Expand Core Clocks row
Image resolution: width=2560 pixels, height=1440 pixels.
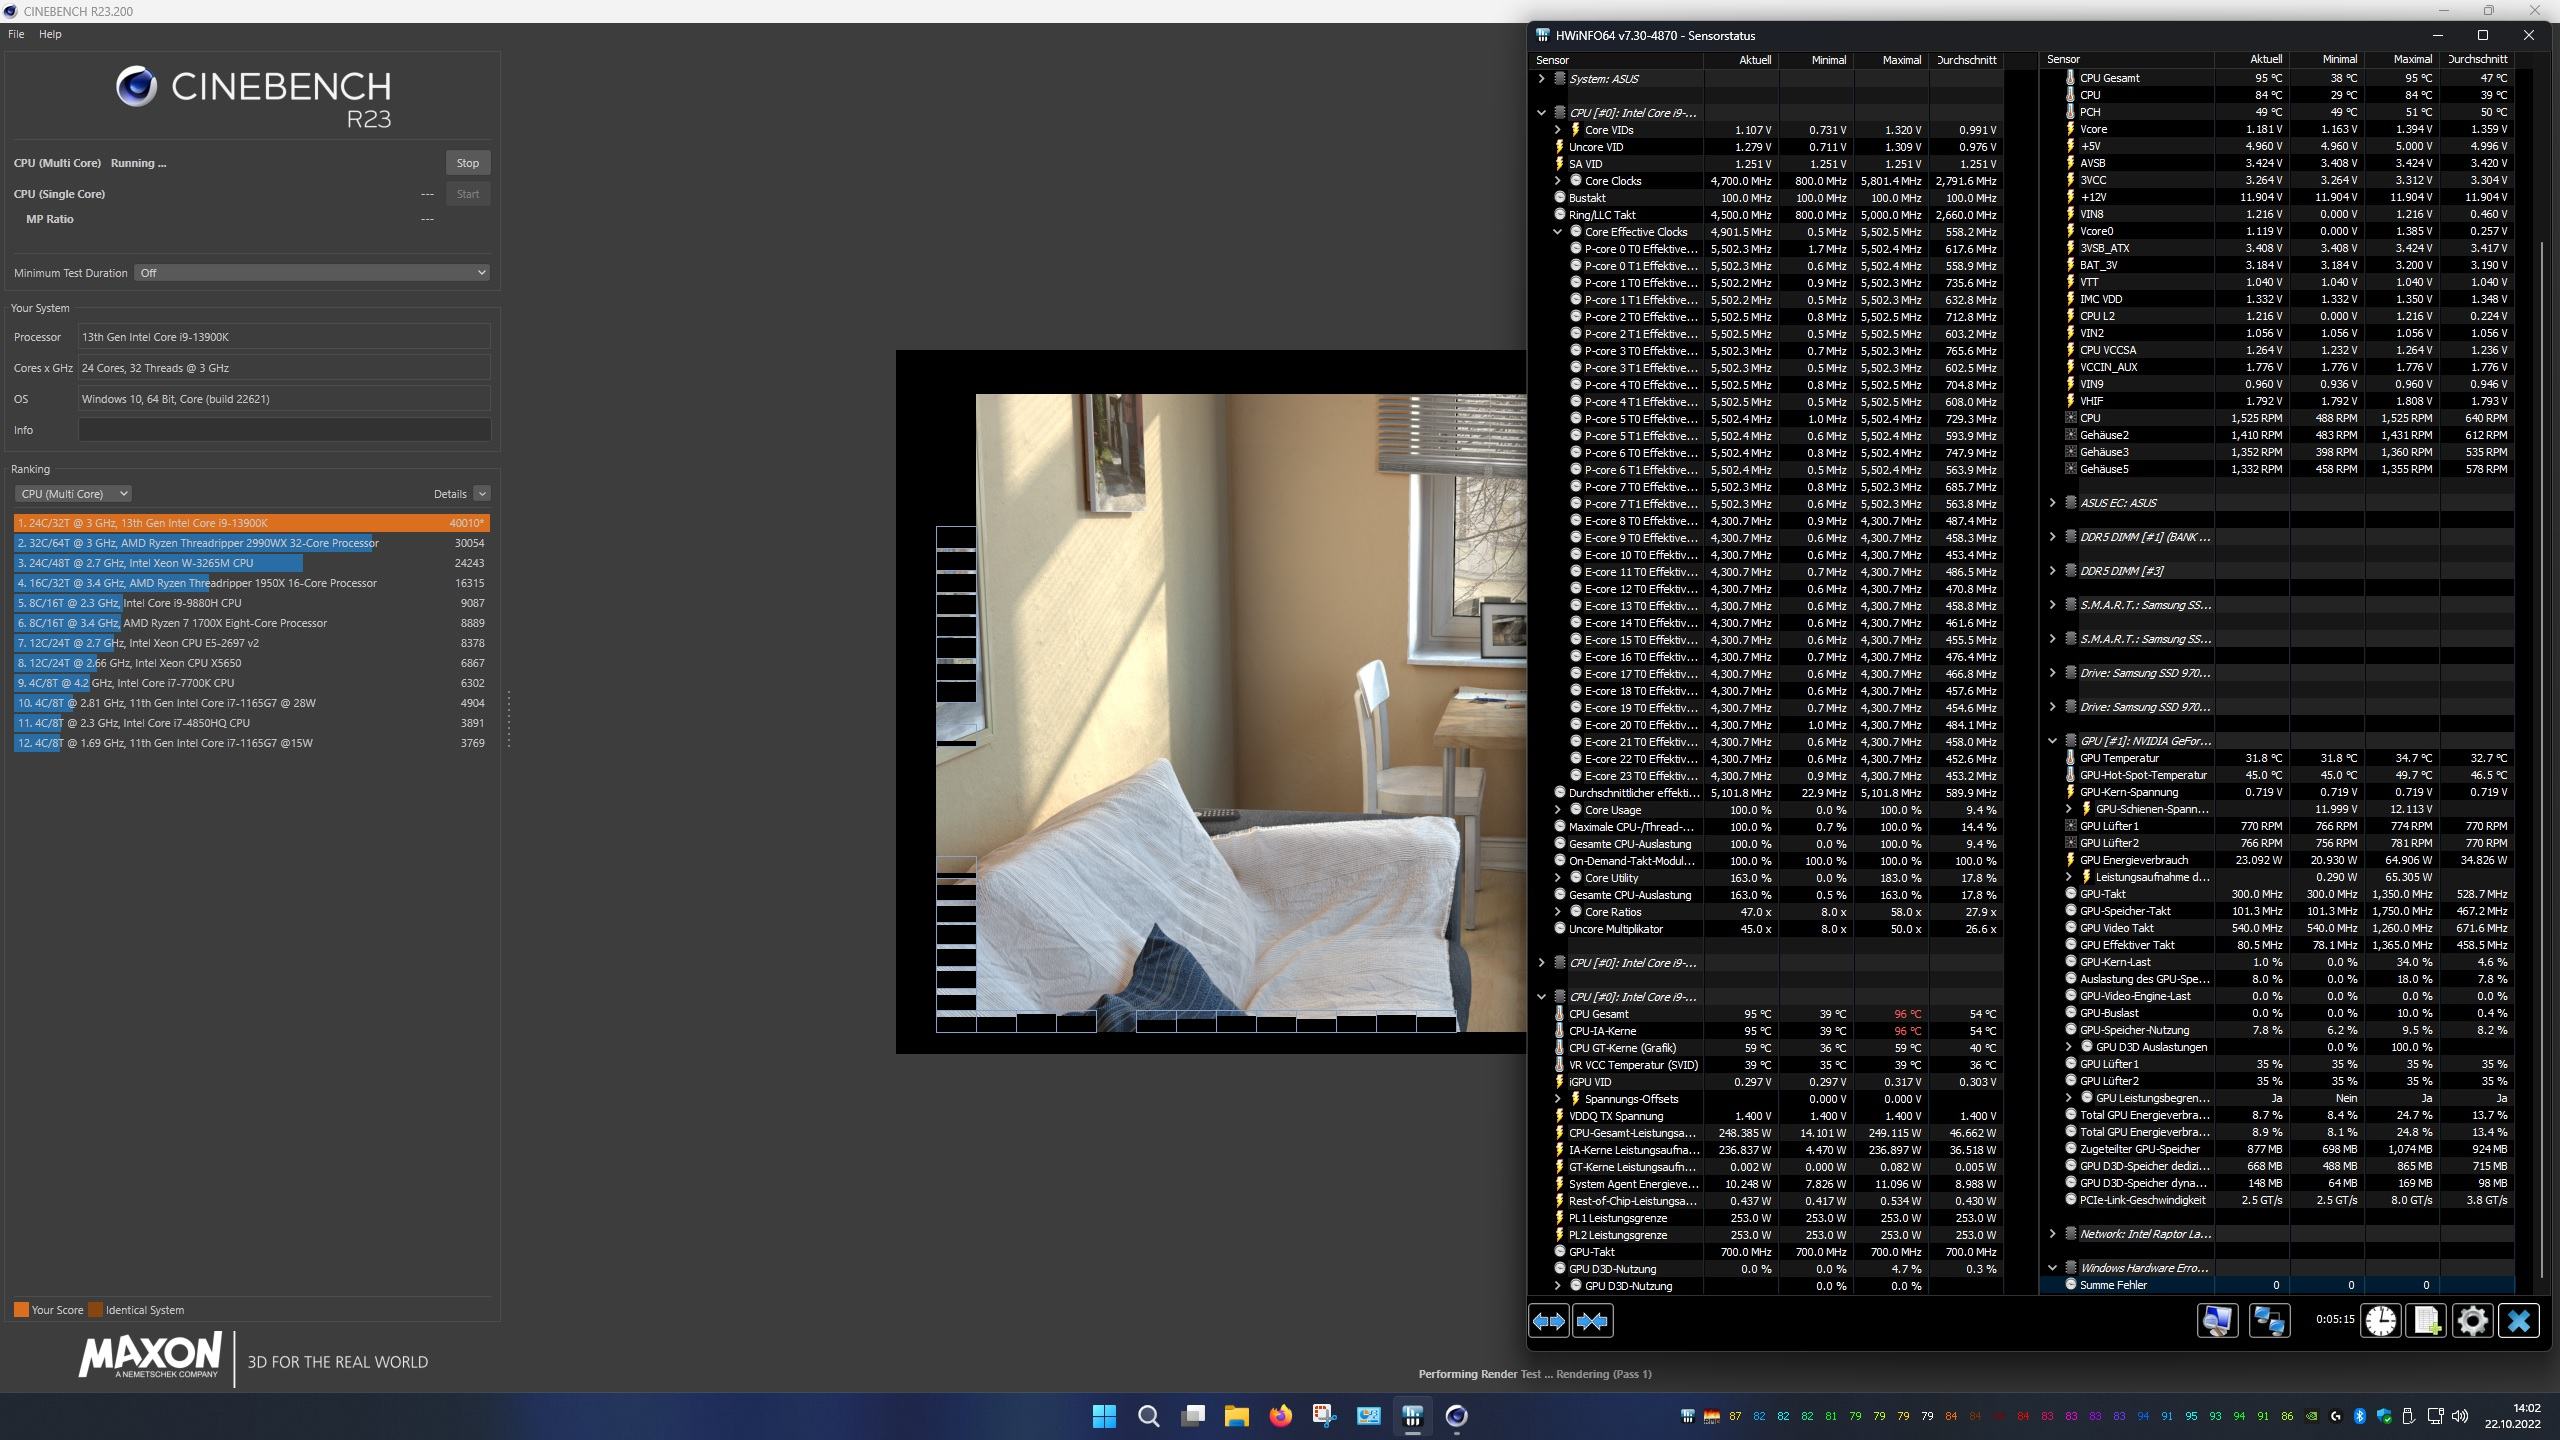point(1557,181)
